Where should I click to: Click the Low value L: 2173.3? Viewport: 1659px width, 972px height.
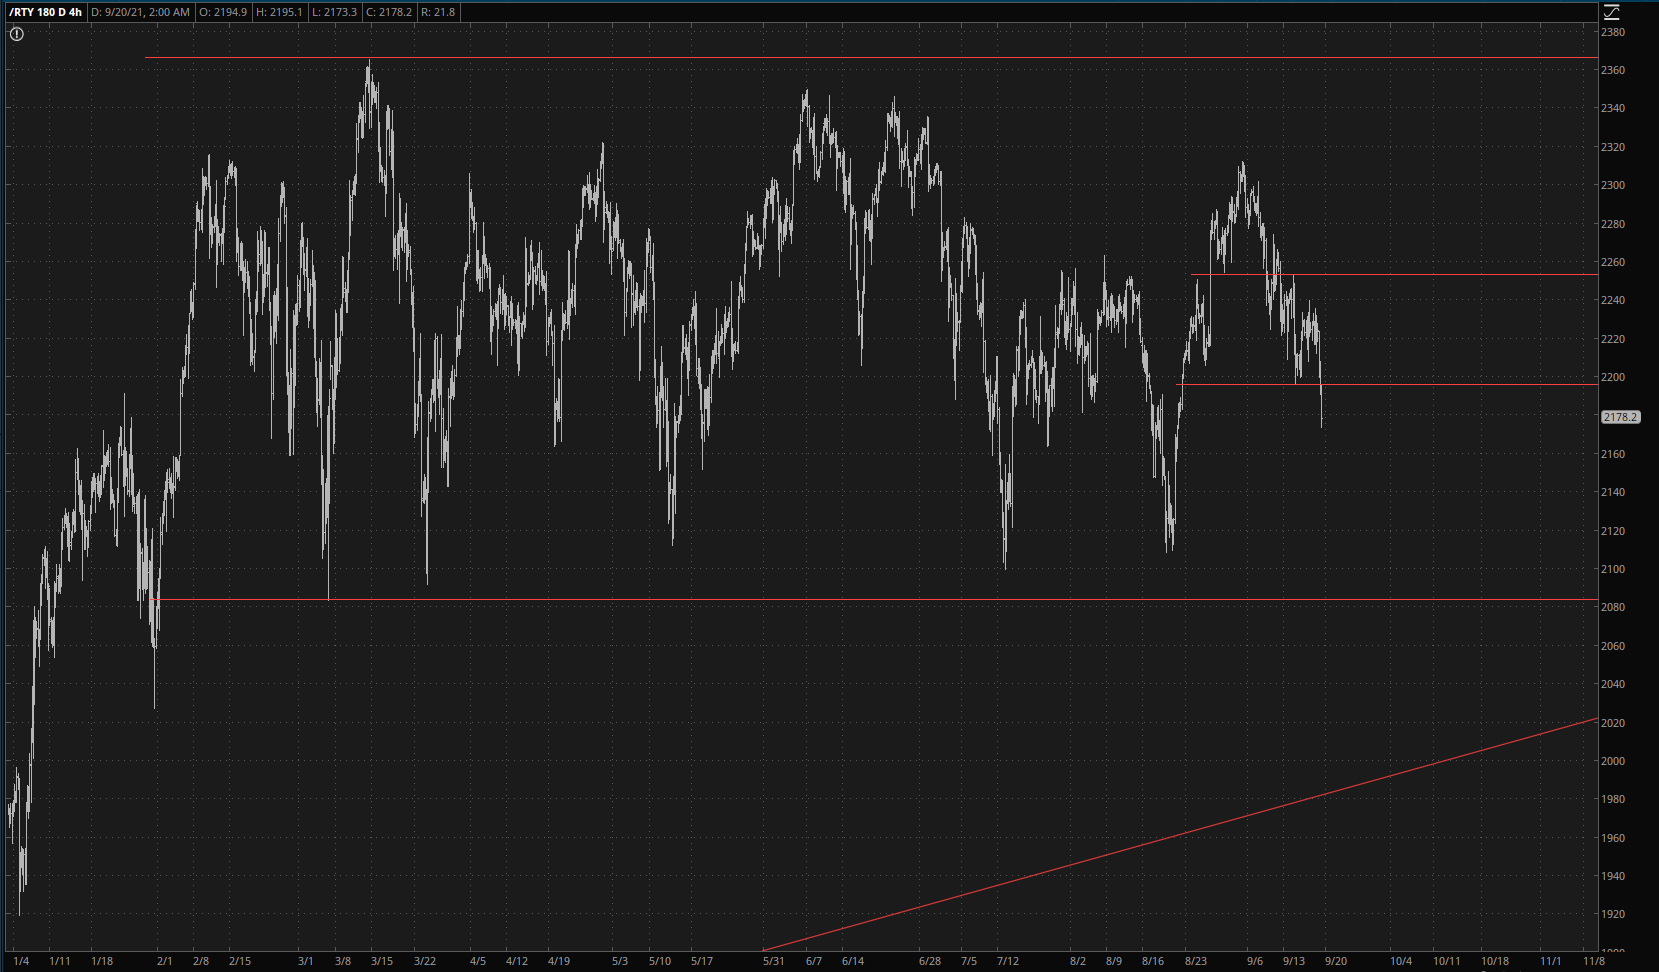[x=334, y=12]
